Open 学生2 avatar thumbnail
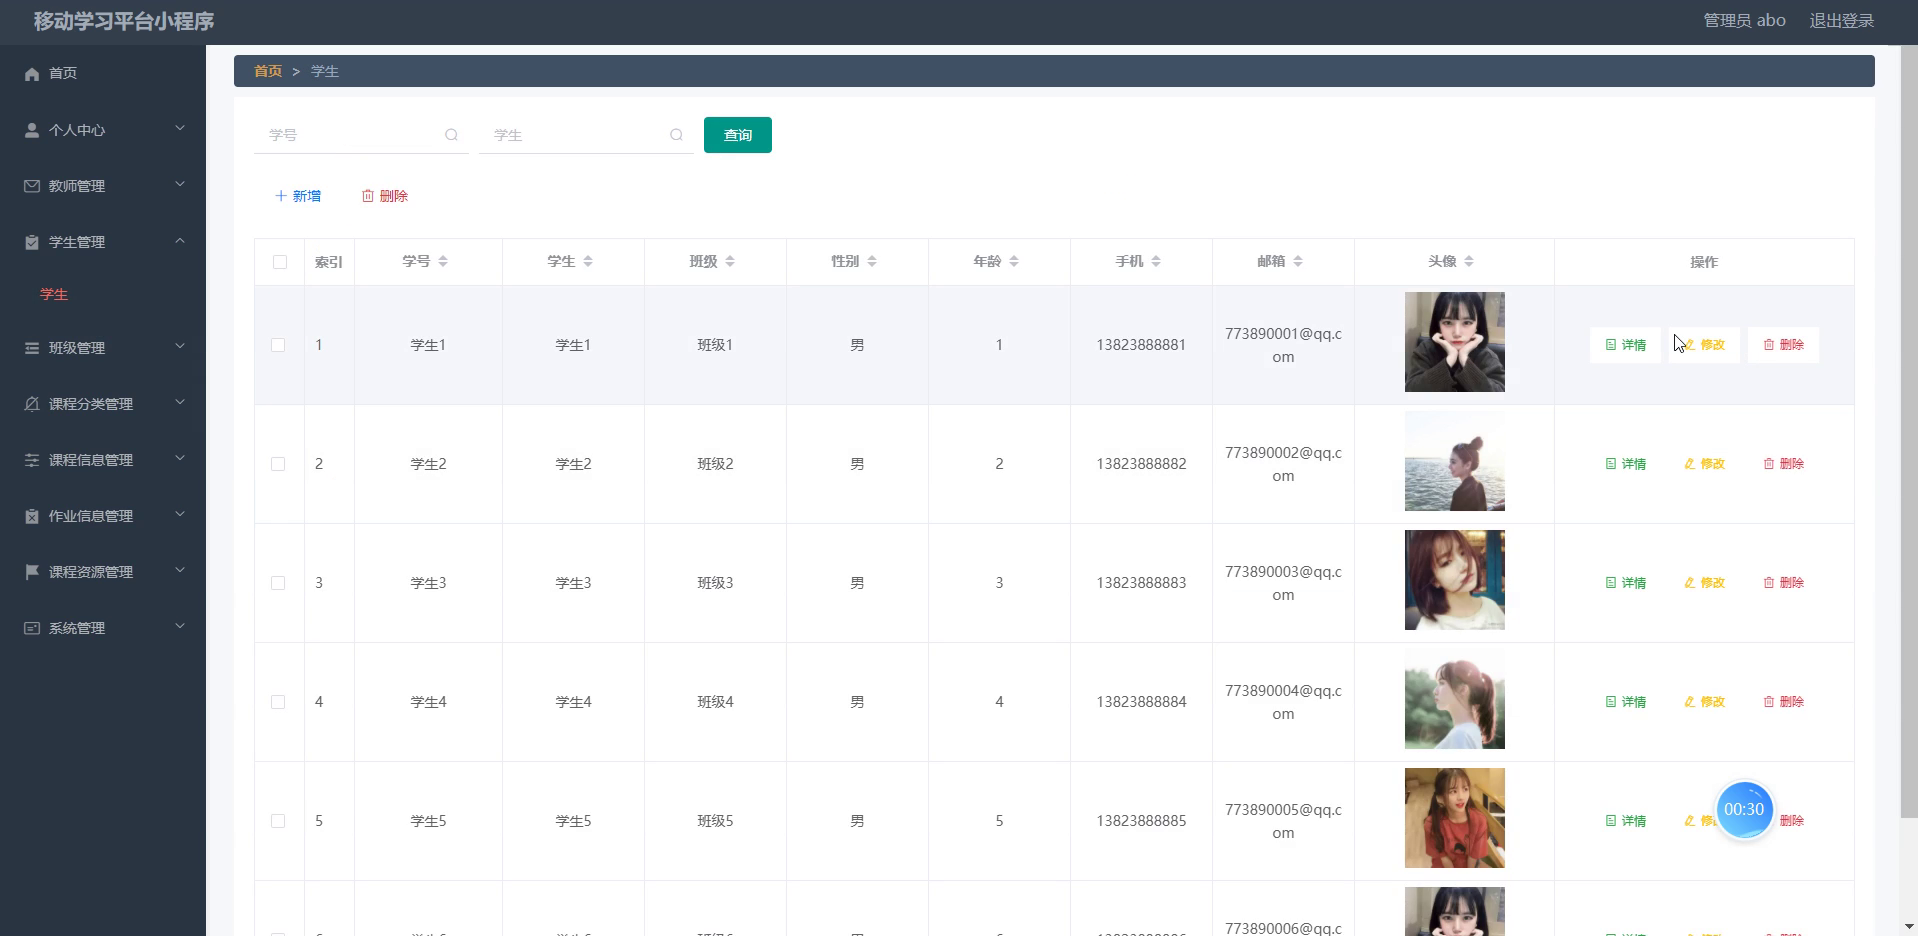The width and height of the screenshot is (1918, 936). 1454,461
